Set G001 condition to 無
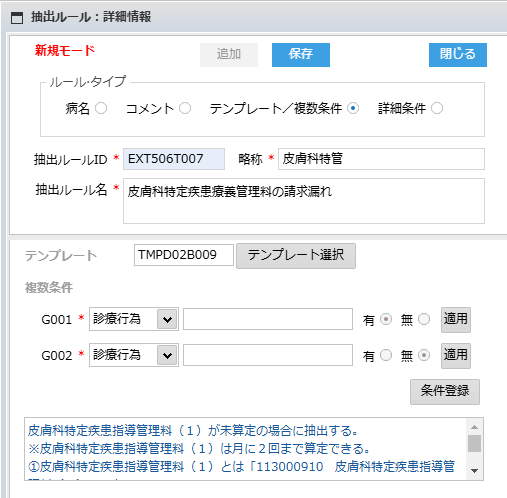 (x=424, y=319)
